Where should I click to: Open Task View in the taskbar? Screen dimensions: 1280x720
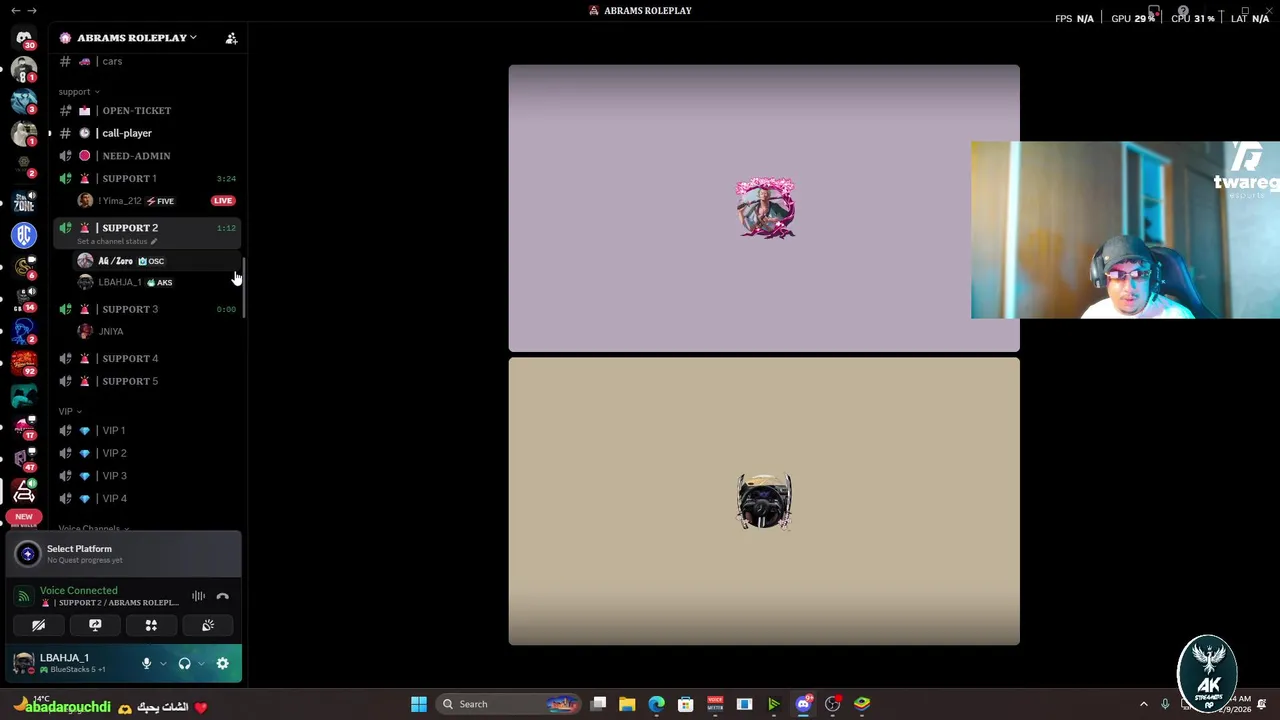[598, 704]
